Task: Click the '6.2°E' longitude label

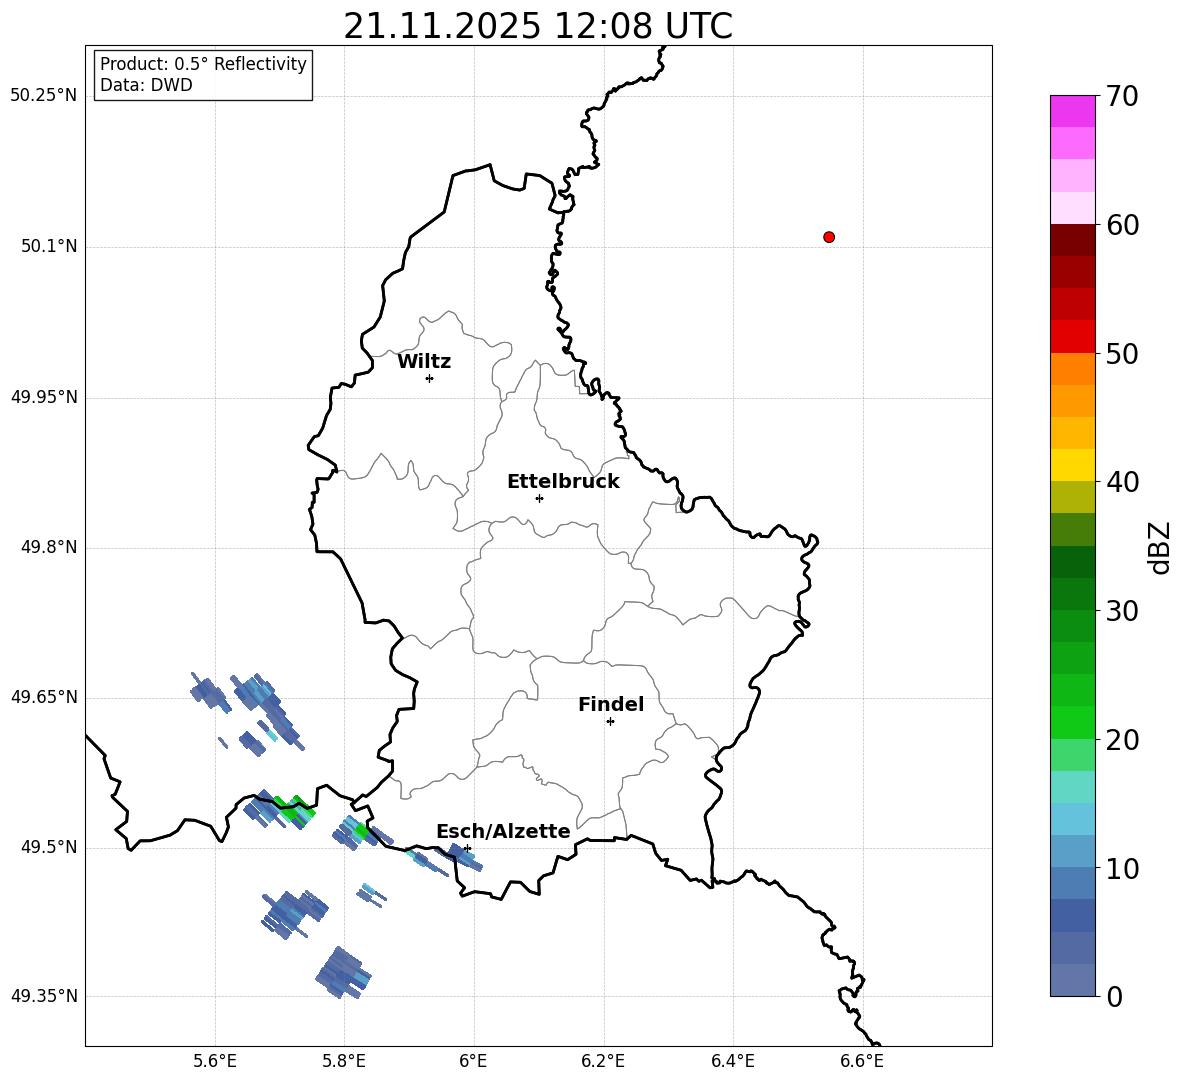Action: click(603, 1061)
